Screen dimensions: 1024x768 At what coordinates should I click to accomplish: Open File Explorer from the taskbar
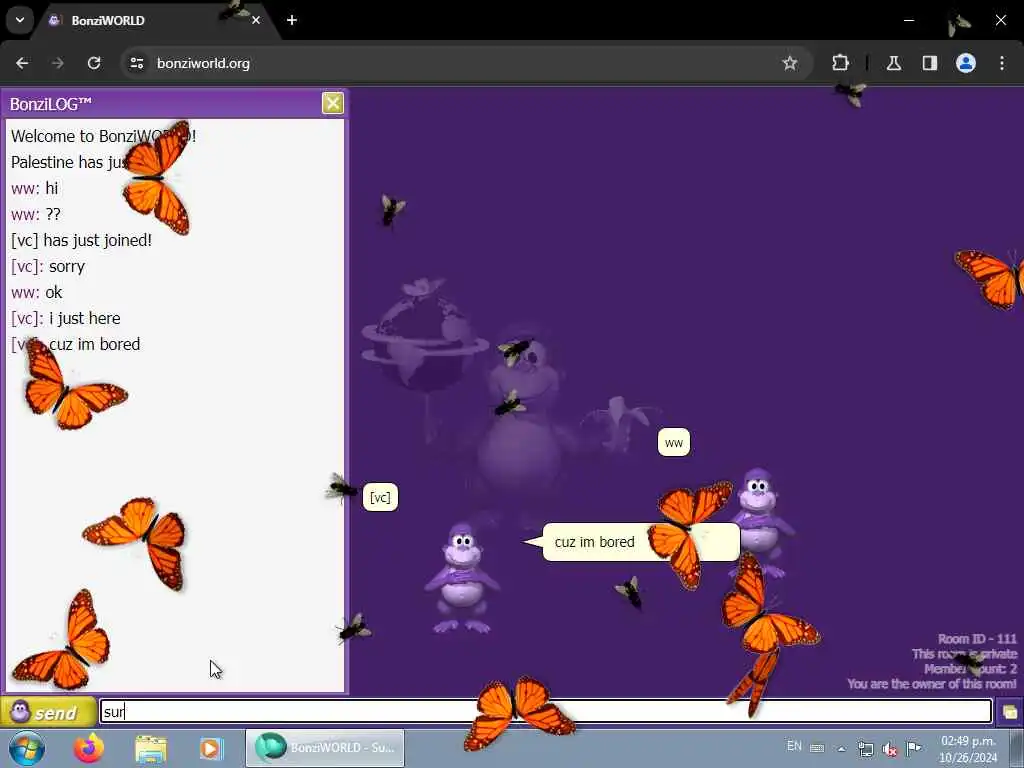coord(151,748)
